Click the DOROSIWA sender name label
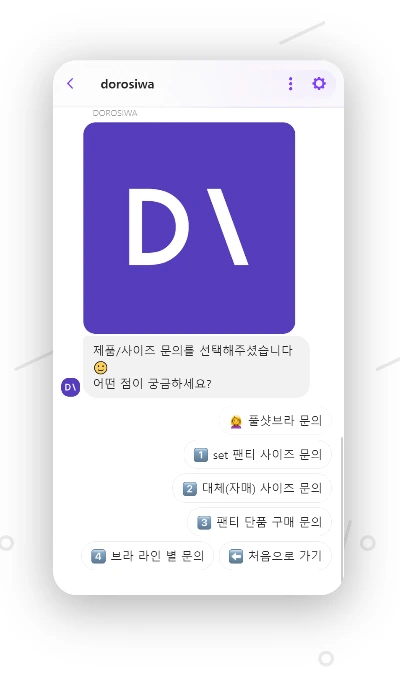This screenshot has height=674, width=400. [115, 113]
